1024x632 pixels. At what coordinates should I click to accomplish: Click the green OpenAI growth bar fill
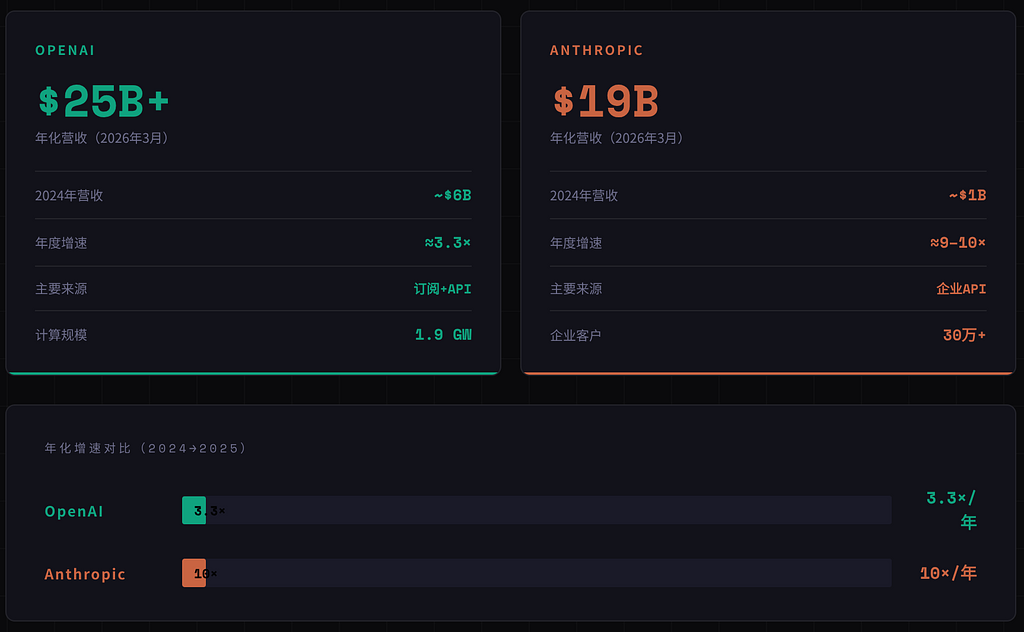pos(193,510)
